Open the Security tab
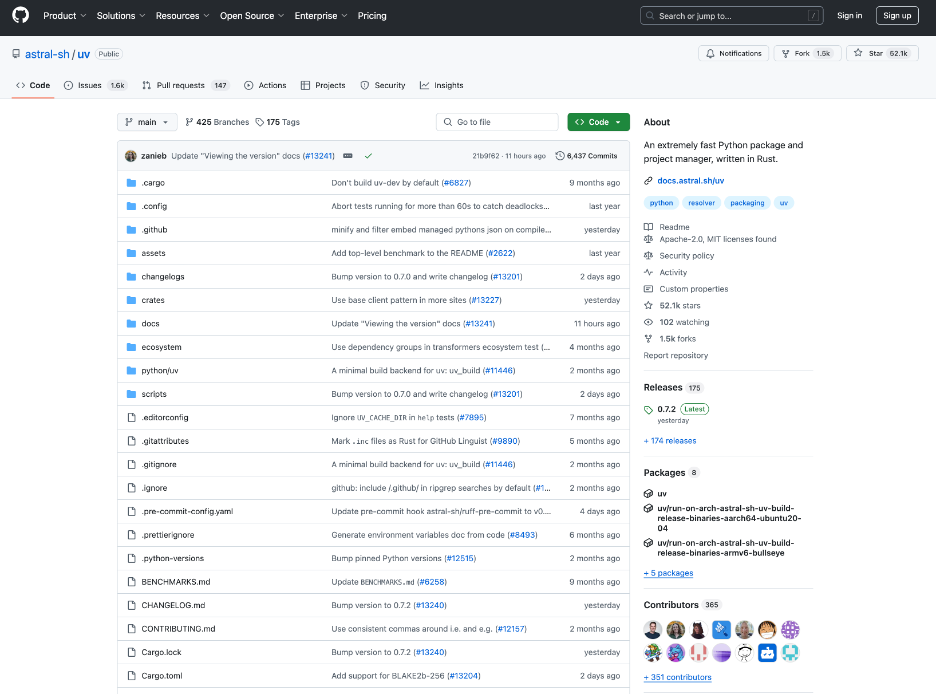 [x=383, y=85]
